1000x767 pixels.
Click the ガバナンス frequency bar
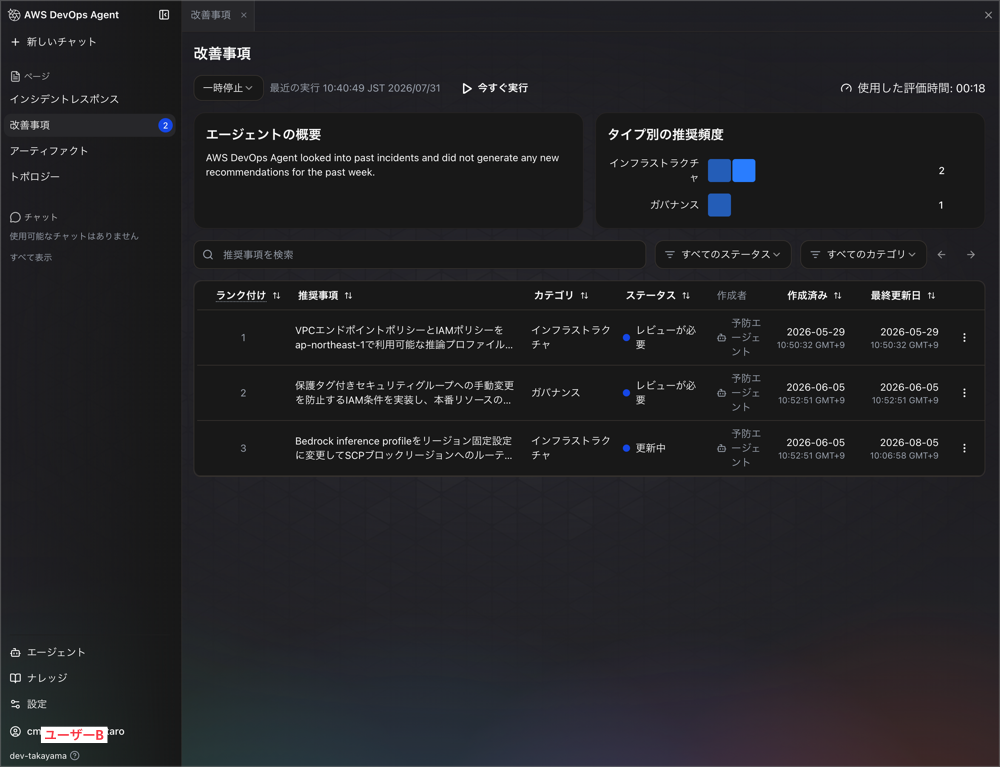point(719,205)
